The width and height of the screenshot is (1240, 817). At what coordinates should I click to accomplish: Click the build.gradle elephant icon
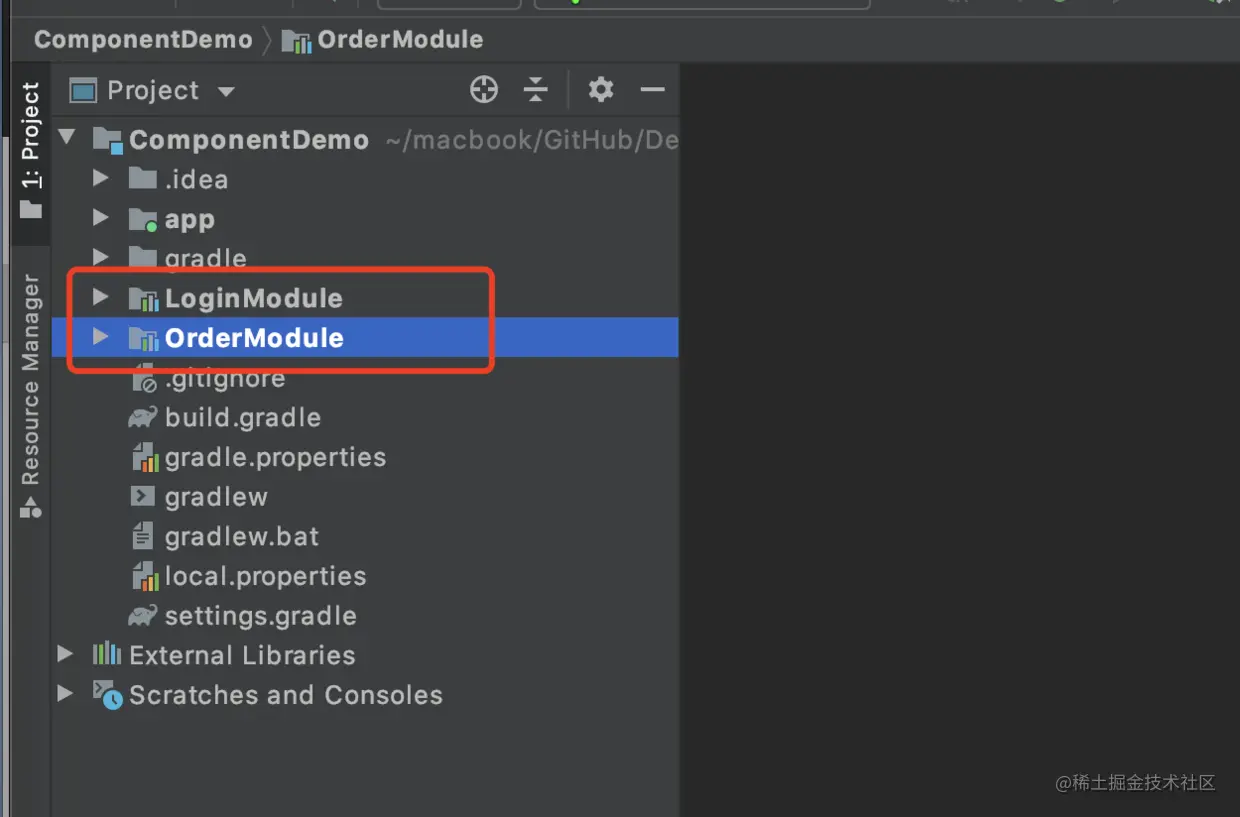click(x=143, y=417)
